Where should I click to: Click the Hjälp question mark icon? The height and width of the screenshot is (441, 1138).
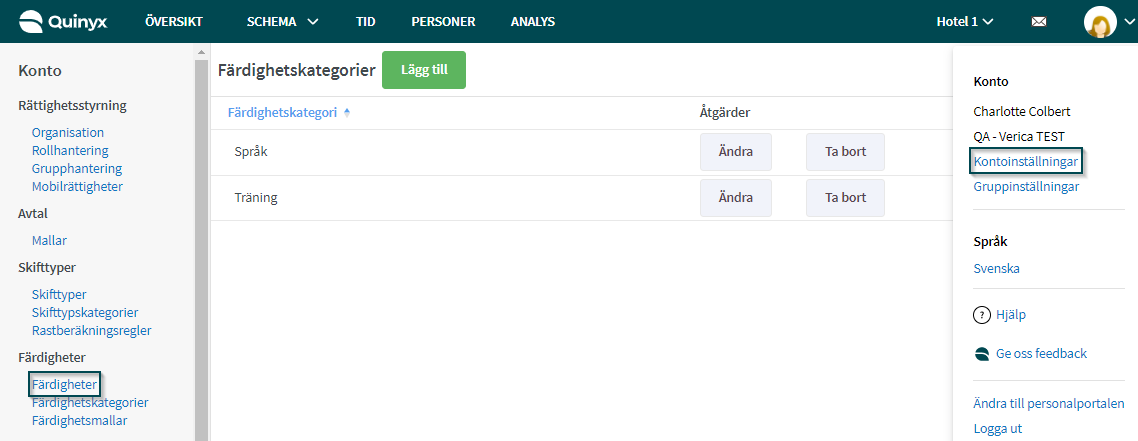coord(981,315)
